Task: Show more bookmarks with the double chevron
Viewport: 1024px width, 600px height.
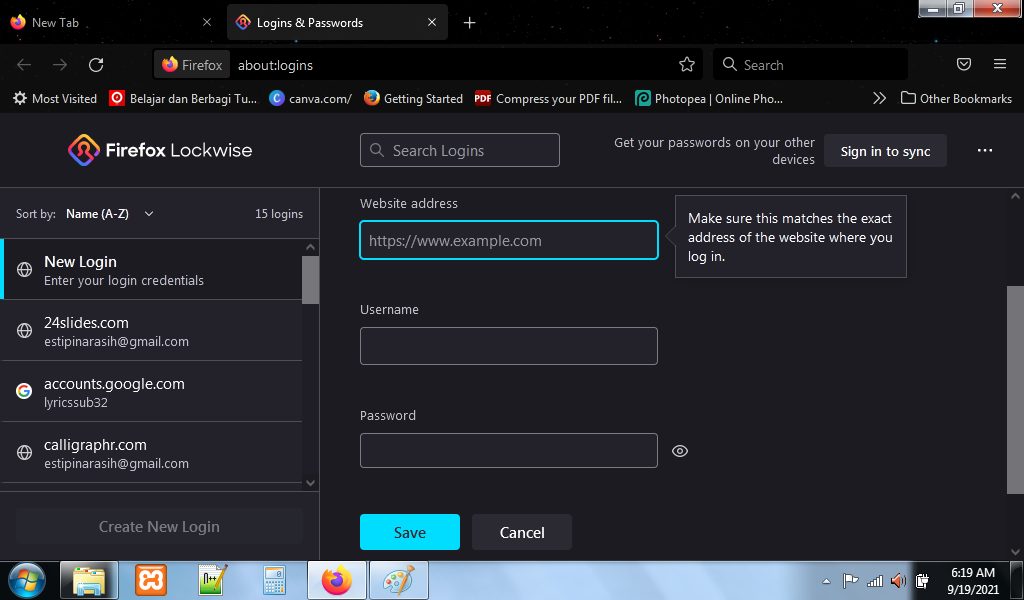Action: [x=879, y=98]
